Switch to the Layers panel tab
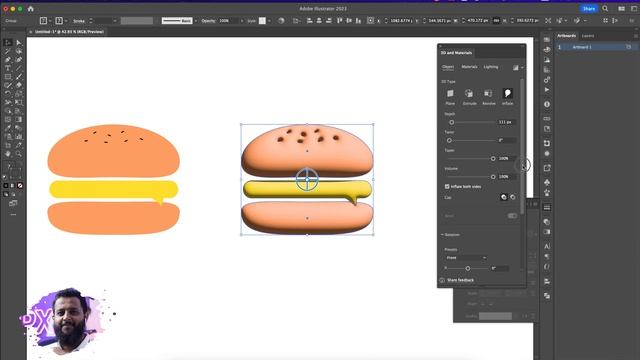Image resolution: width=640 pixels, height=360 pixels. point(588,36)
